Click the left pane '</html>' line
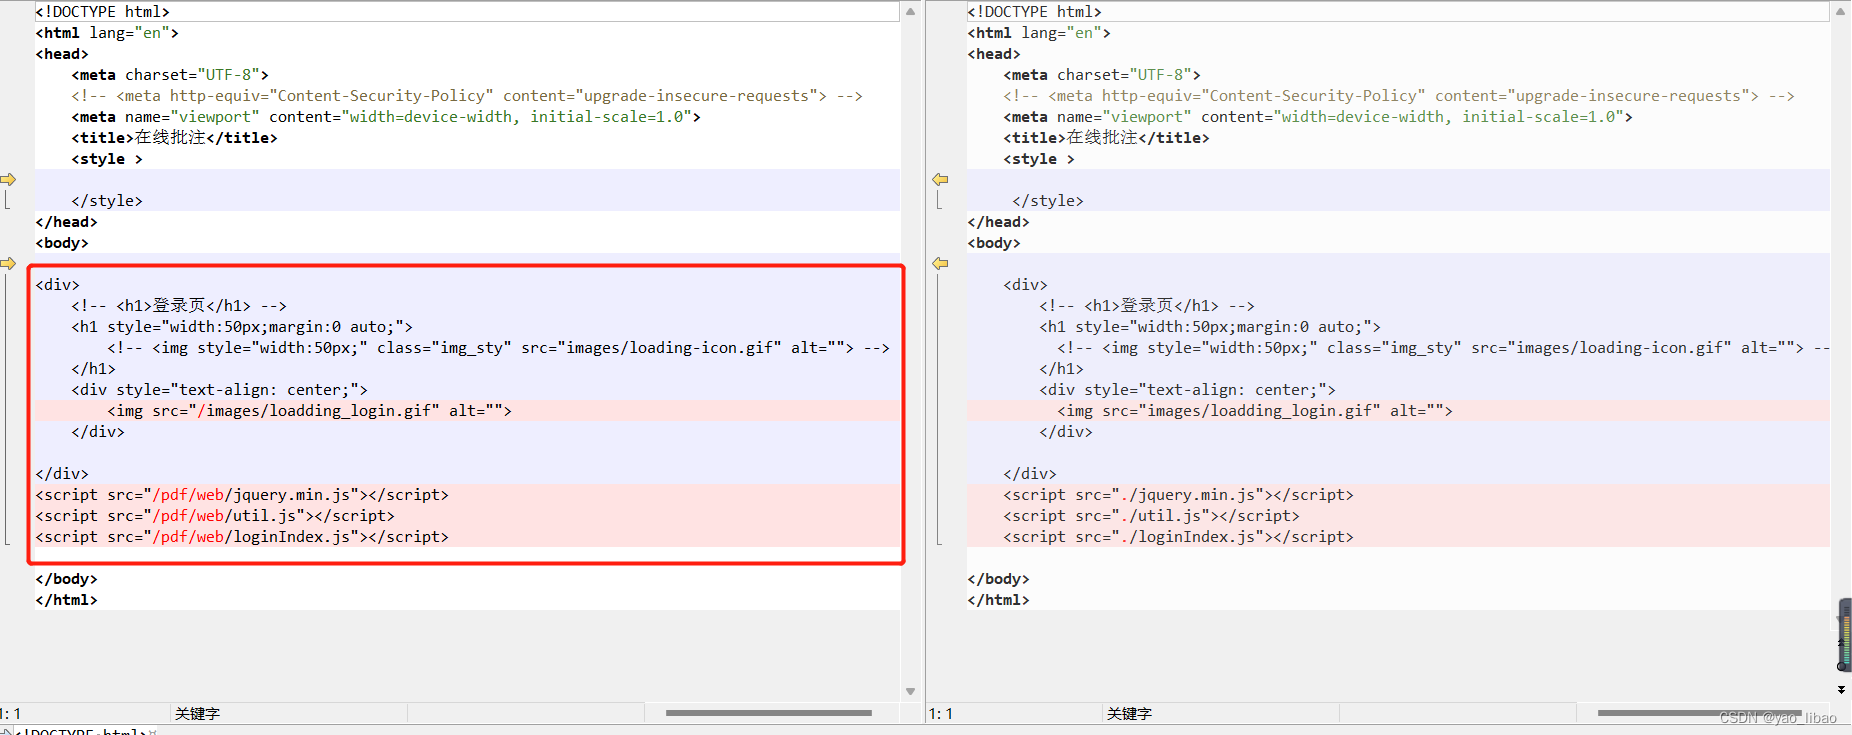The width and height of the screenshot is (1852, 735). (67, 600)
